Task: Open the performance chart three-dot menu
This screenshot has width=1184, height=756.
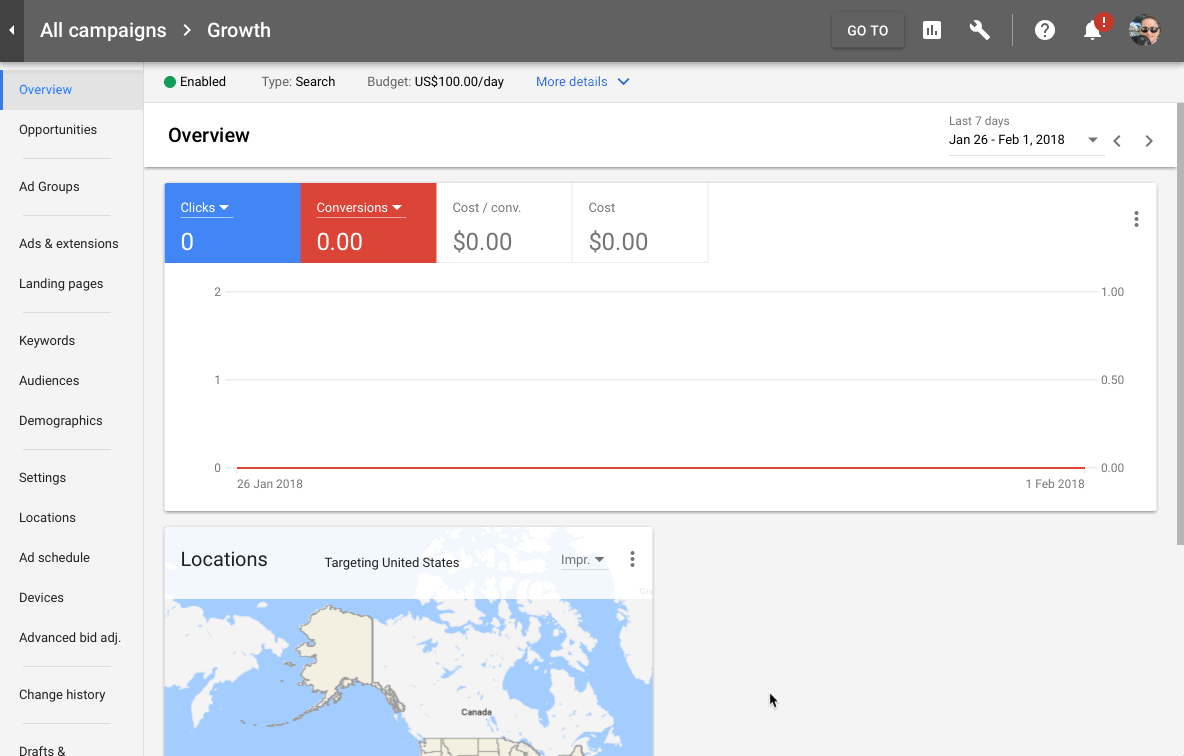Action: (x=1136, y=219)
